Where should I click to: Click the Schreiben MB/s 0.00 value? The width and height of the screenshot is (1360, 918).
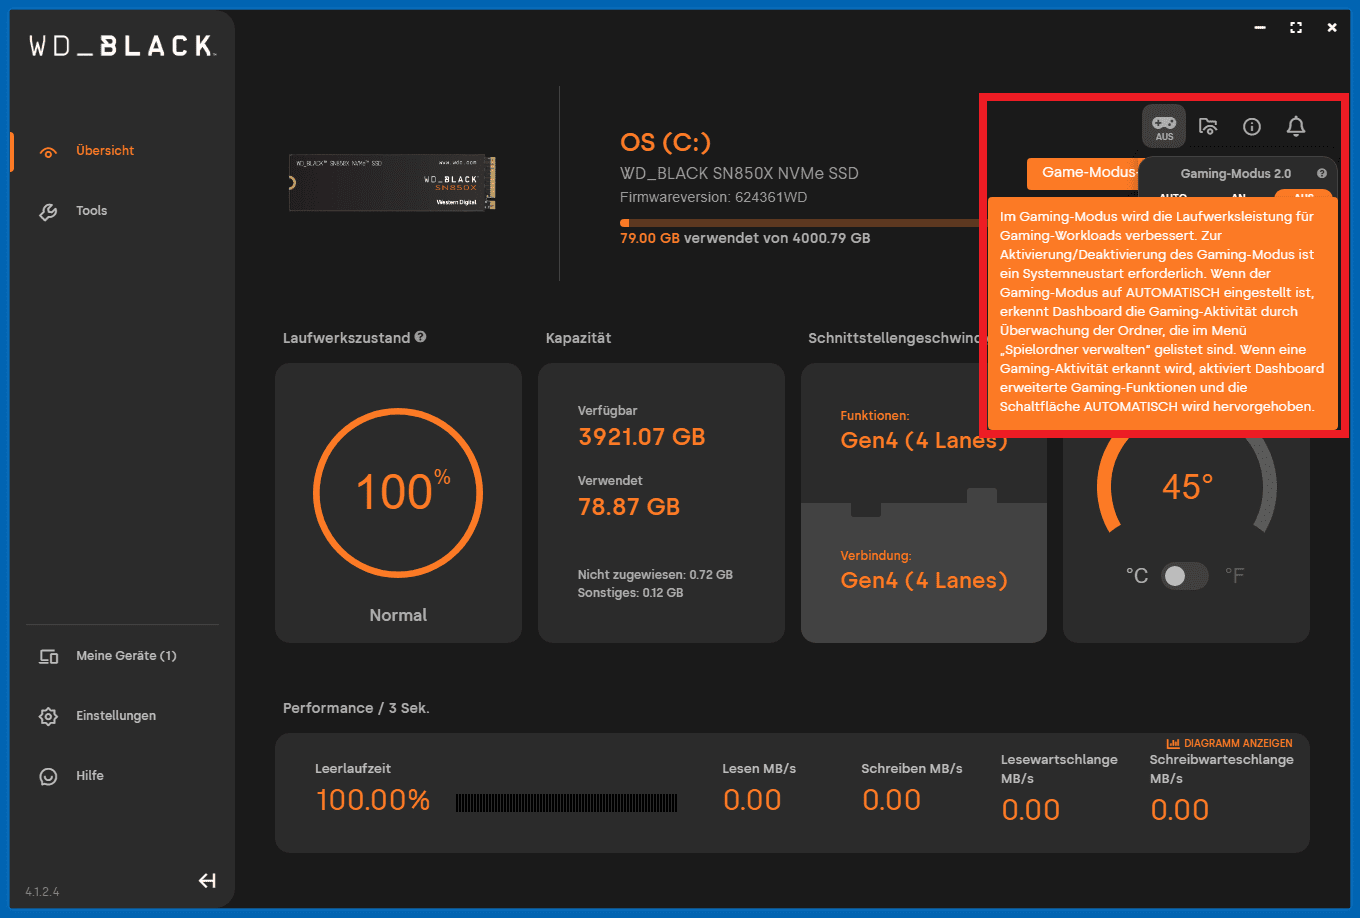(x=891, y=800)
